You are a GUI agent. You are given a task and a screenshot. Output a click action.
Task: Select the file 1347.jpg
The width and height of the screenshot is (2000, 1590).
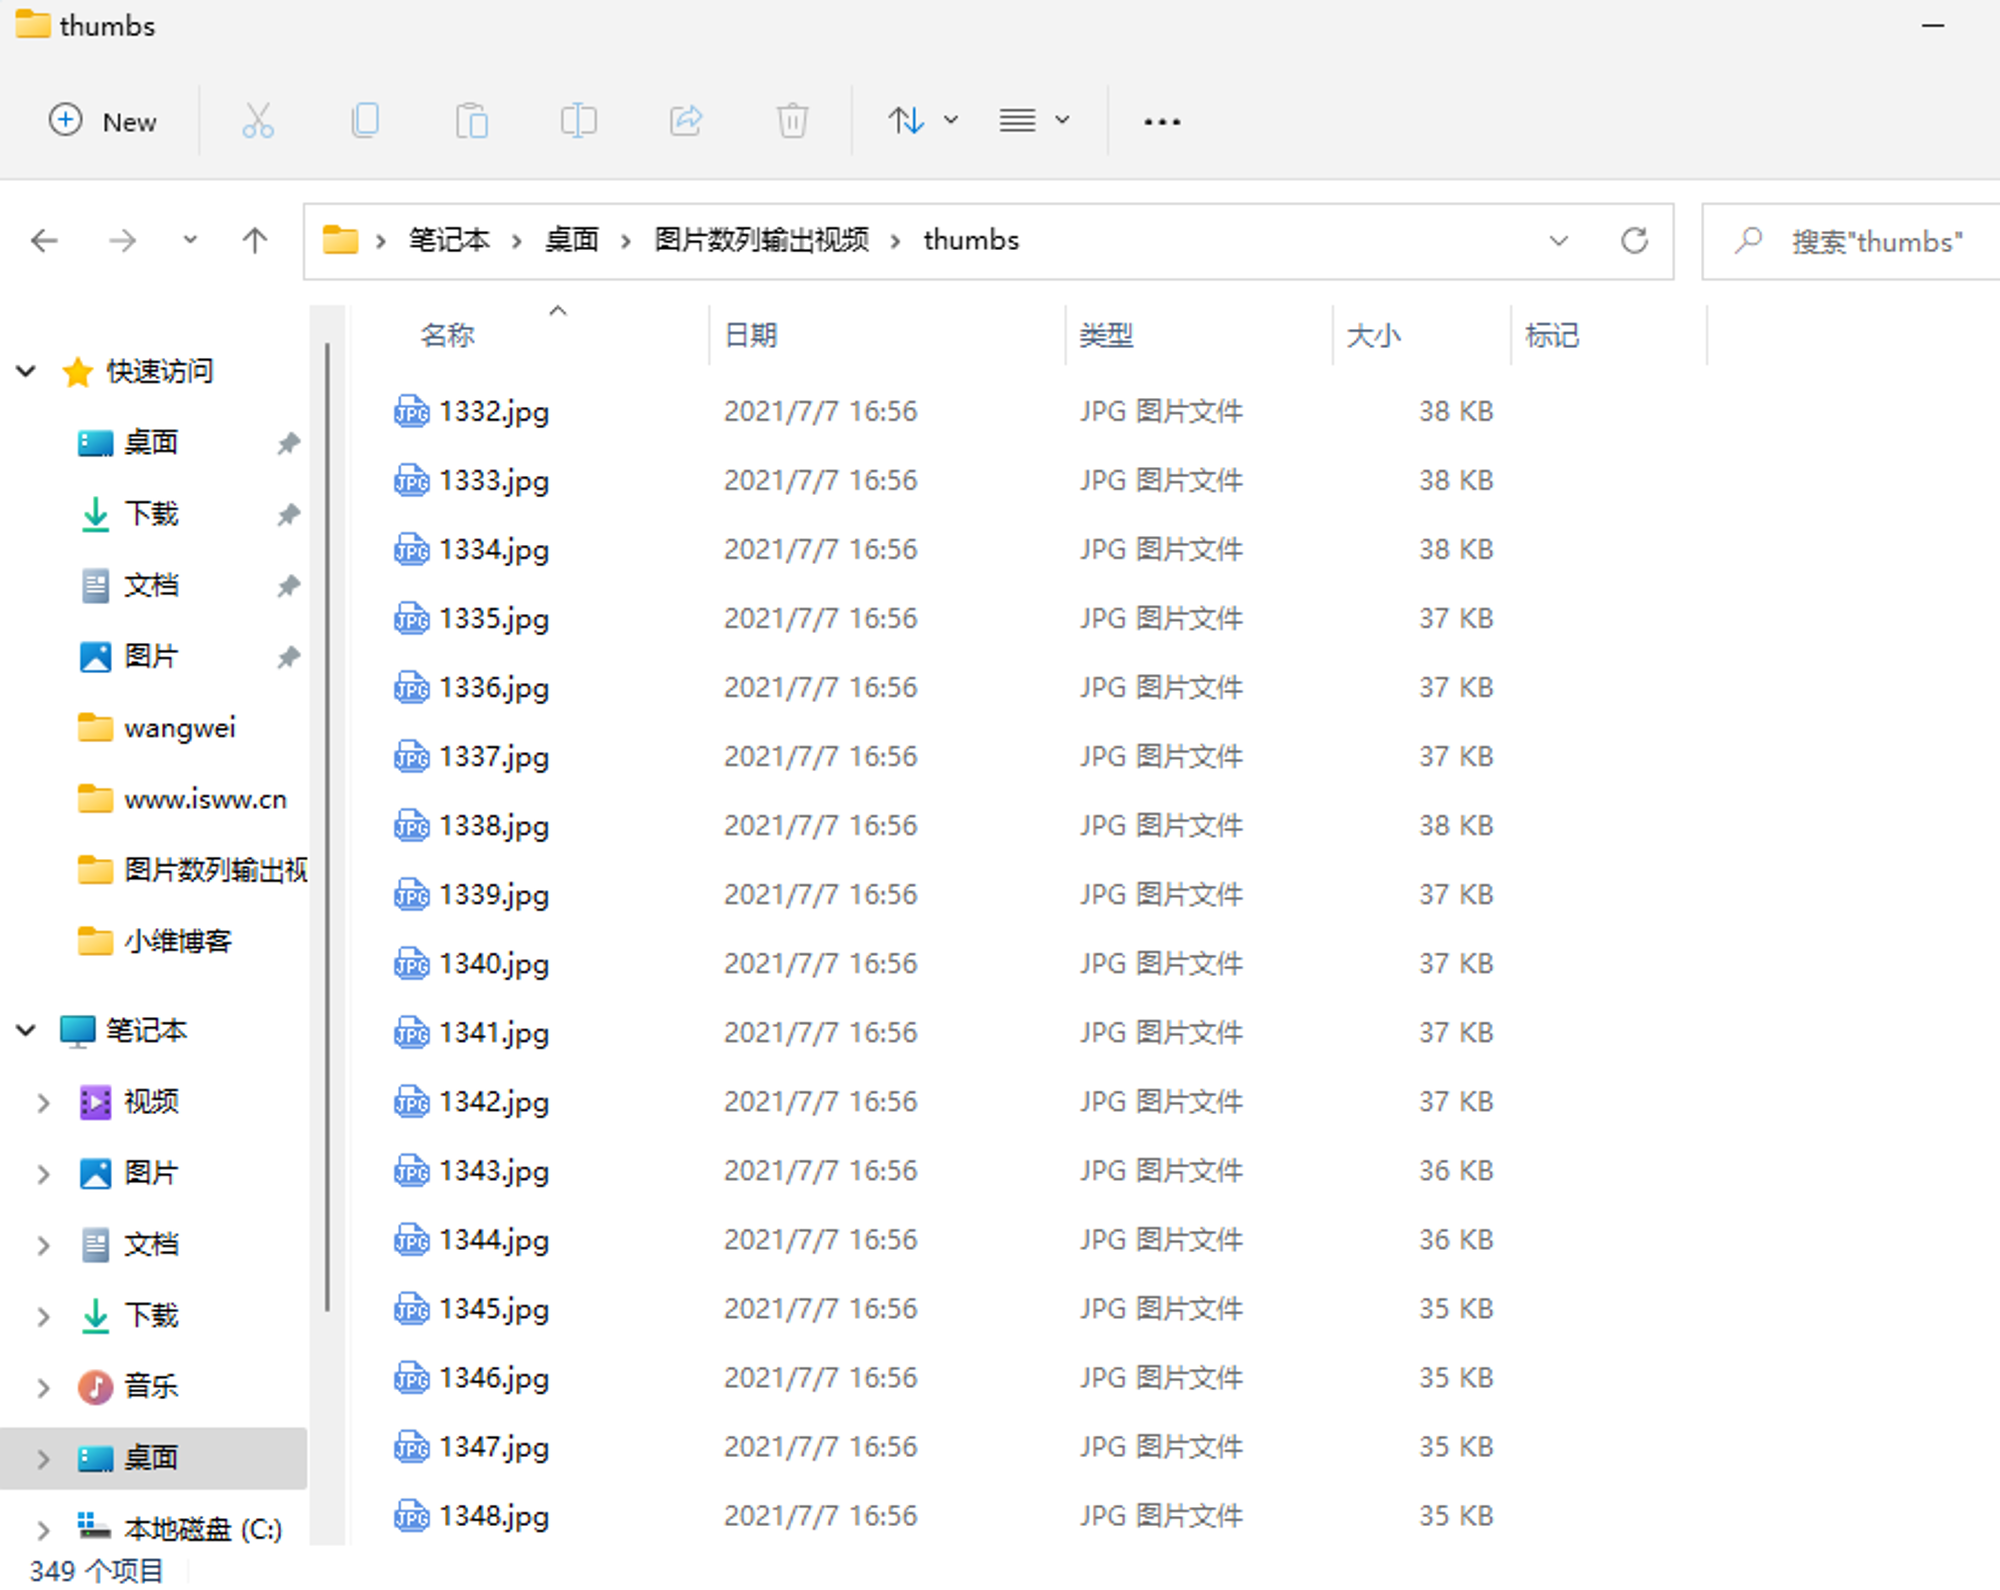pyautogui.click(x=494, y=1446)
